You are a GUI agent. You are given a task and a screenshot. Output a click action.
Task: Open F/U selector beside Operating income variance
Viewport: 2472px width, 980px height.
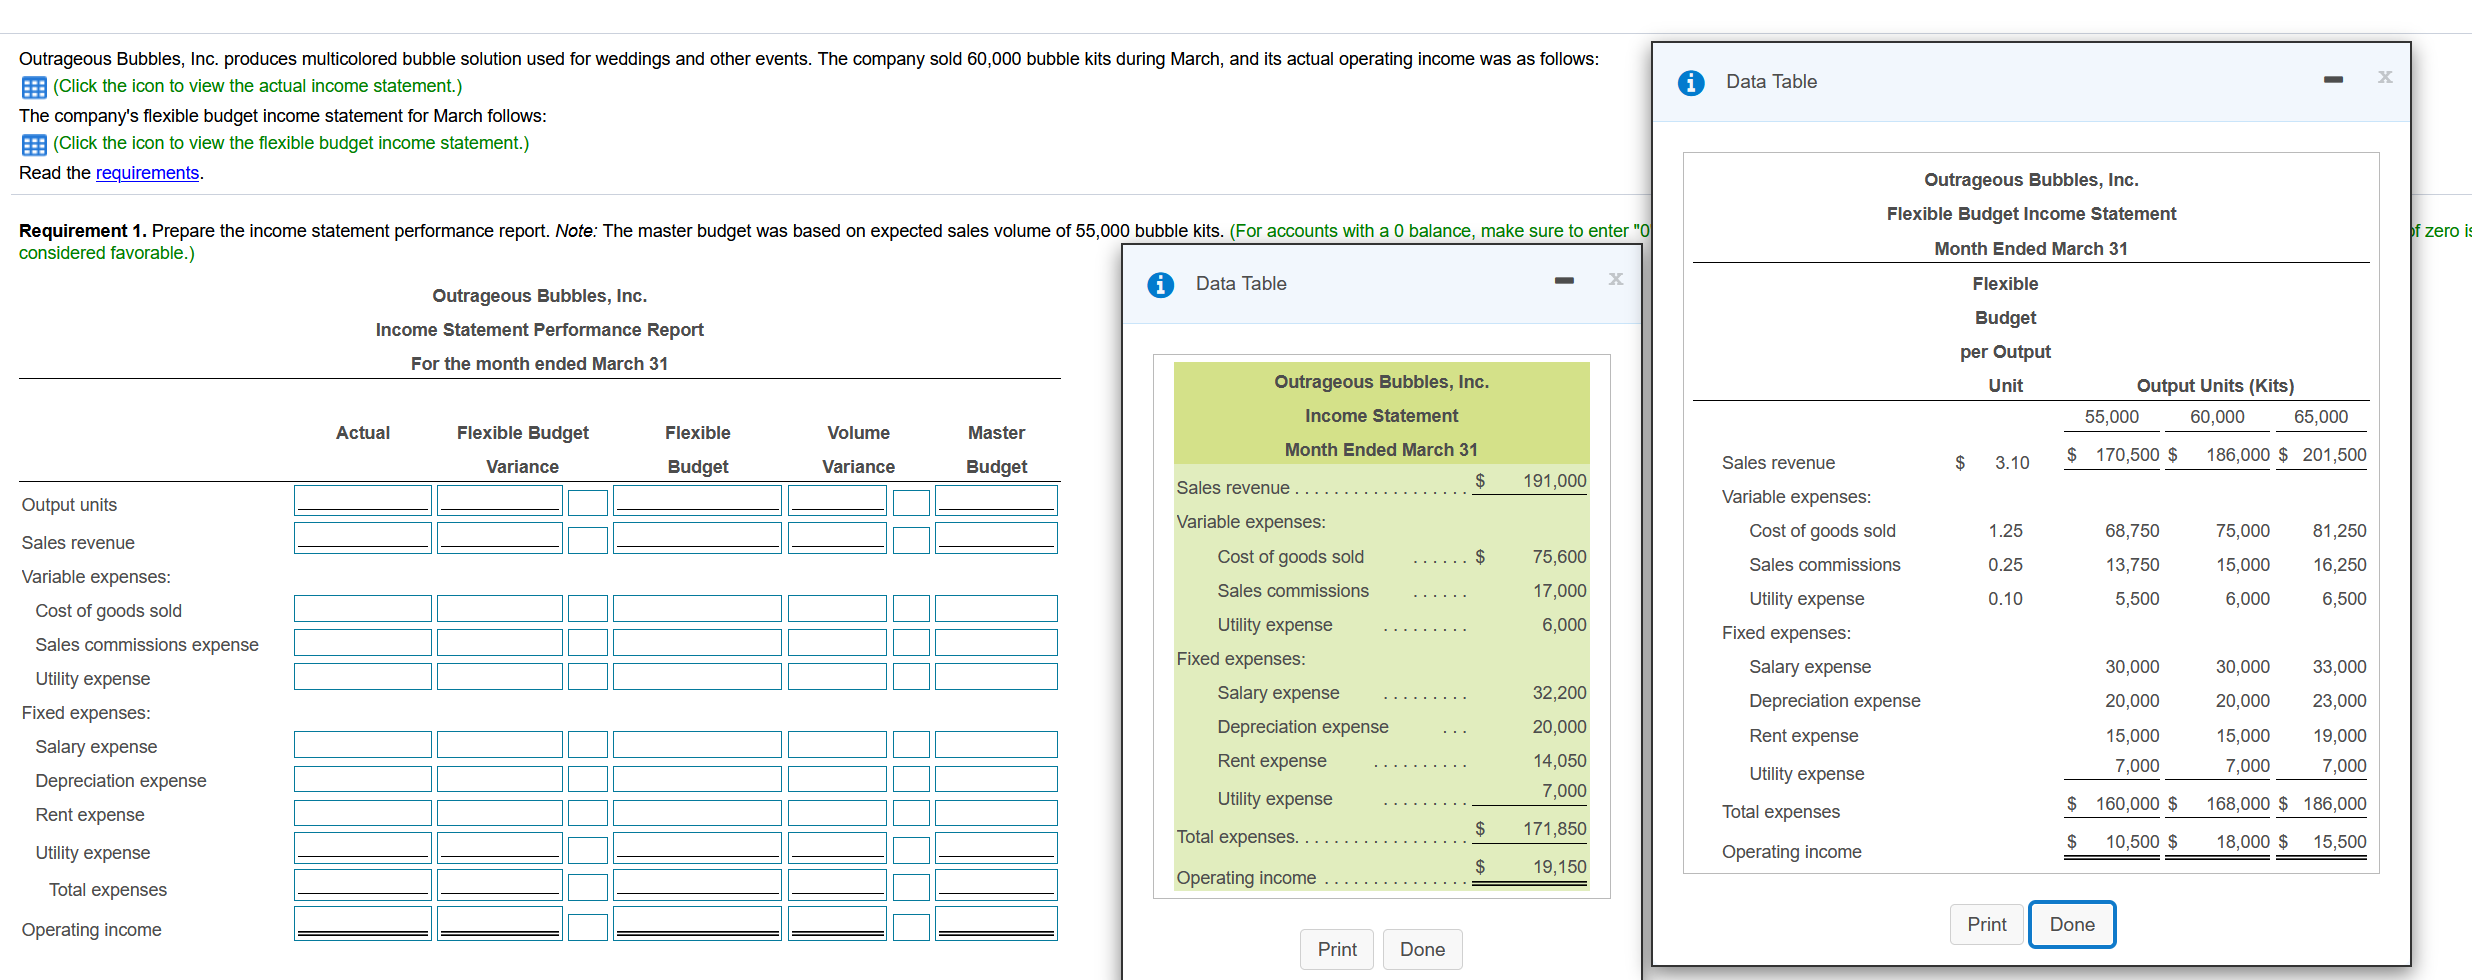[x=588, y=925]
